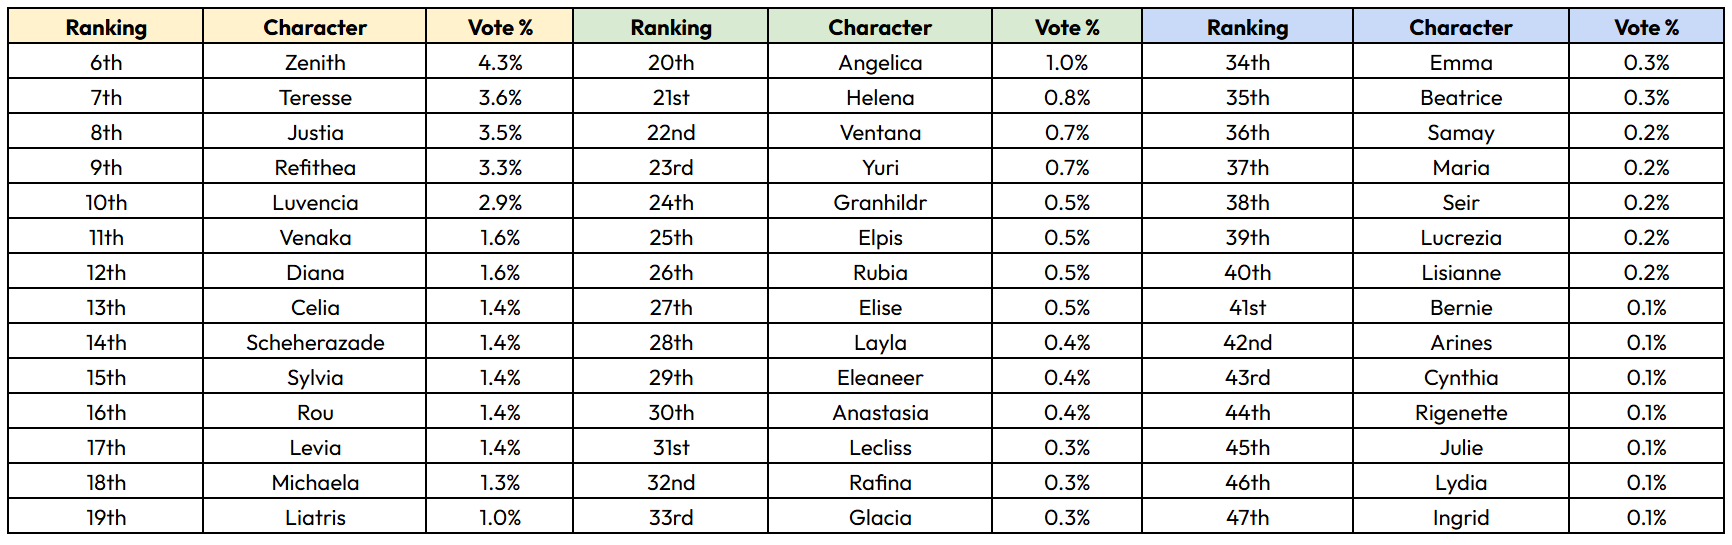
Task: Select the Glacia character cell
Action: coord(880,517)
